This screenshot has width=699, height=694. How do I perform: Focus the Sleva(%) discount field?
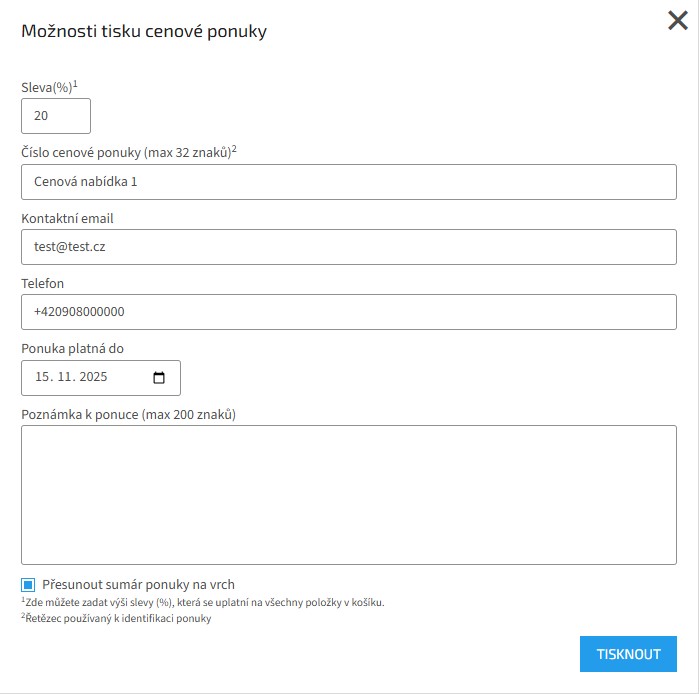[56, 116]
